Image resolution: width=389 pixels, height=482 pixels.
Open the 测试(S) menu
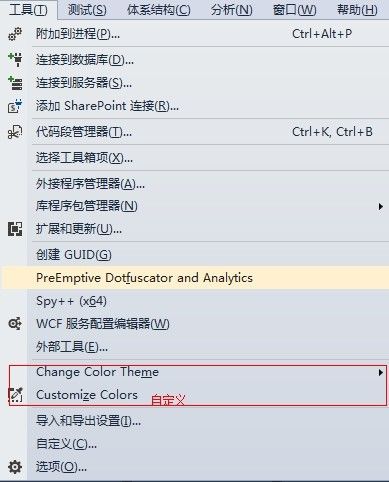(x=87, y=10)
